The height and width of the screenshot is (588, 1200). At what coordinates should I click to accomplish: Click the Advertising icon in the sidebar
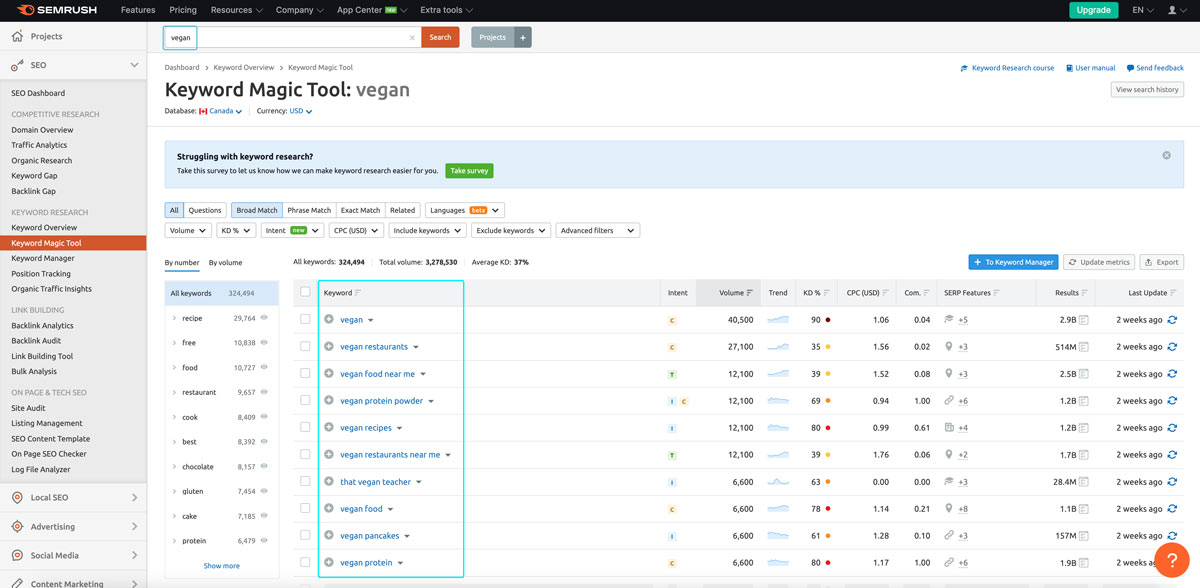click(x=17, y=526)
